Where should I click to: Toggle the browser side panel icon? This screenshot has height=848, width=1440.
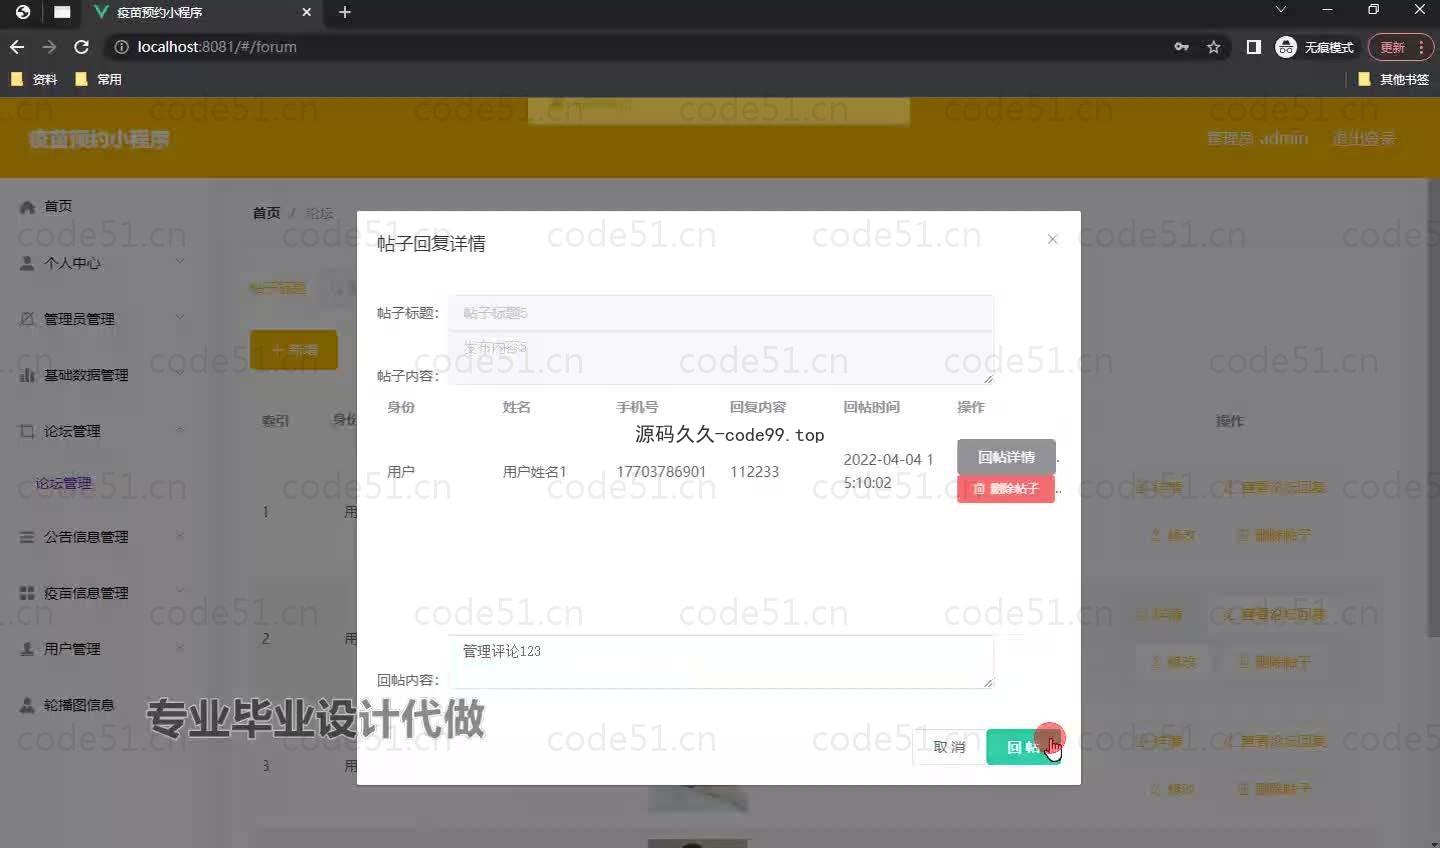(1253, 47)
